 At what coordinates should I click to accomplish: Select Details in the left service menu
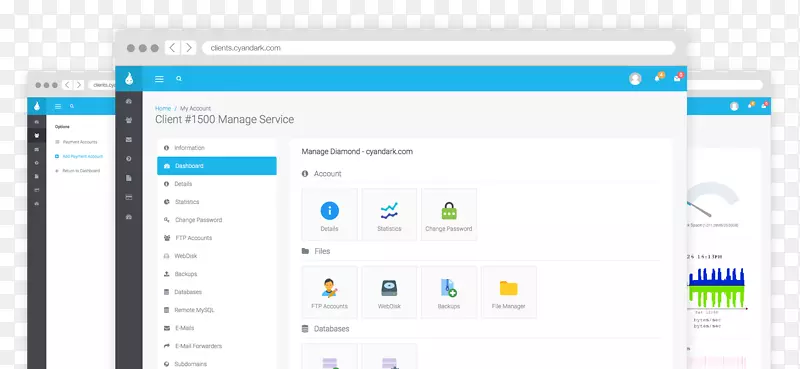click(217, 184)
